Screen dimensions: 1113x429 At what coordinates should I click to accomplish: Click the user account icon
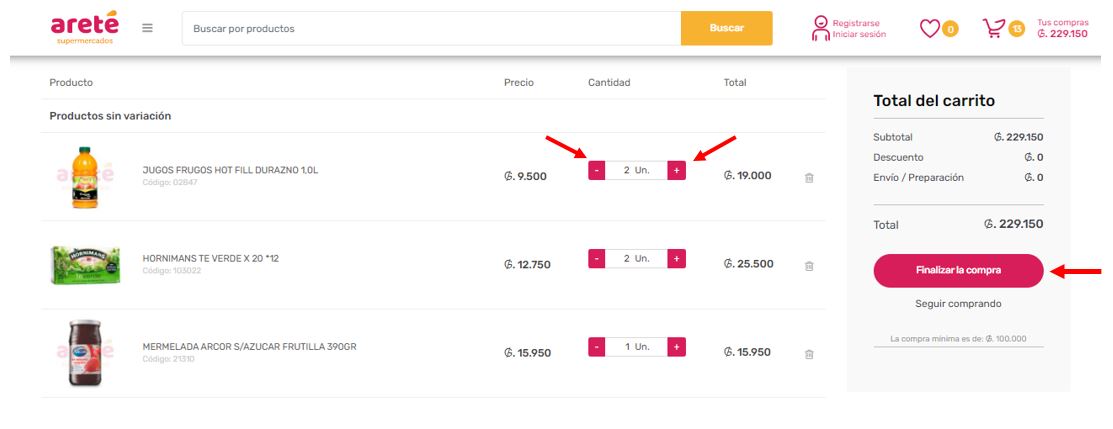(x=820, y=28)
